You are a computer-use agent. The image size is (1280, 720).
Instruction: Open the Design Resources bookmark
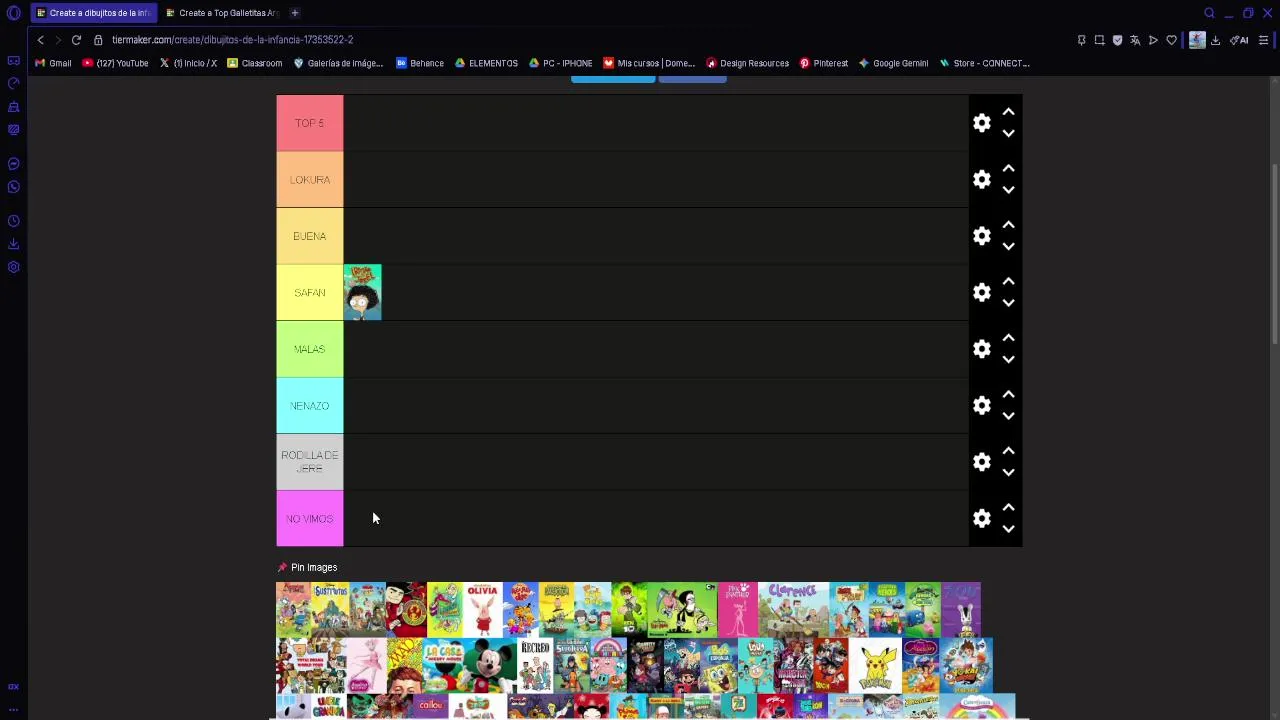click(x=748, y=63)
